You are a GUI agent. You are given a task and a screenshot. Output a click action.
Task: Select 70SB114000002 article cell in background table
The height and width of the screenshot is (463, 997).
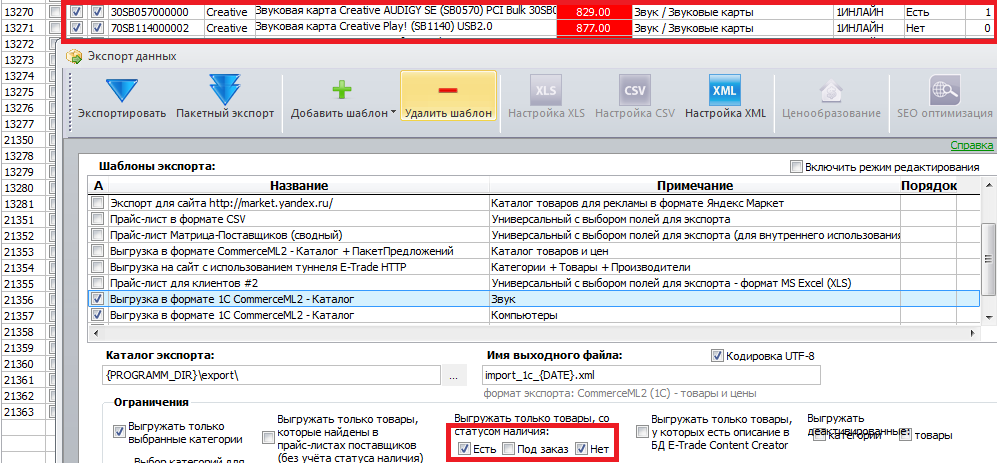[155, 28]
